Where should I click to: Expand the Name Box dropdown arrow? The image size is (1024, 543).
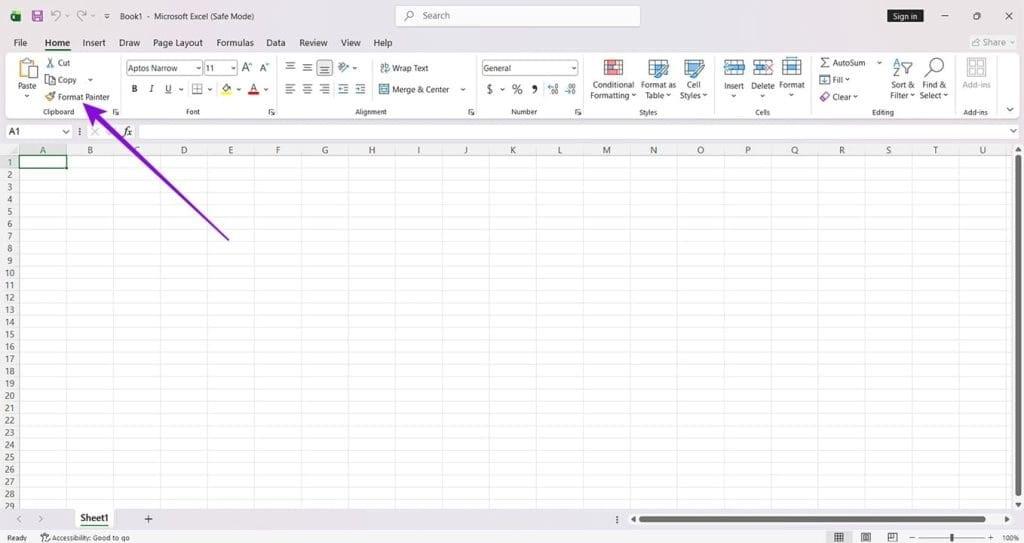(x=65, y=131)
